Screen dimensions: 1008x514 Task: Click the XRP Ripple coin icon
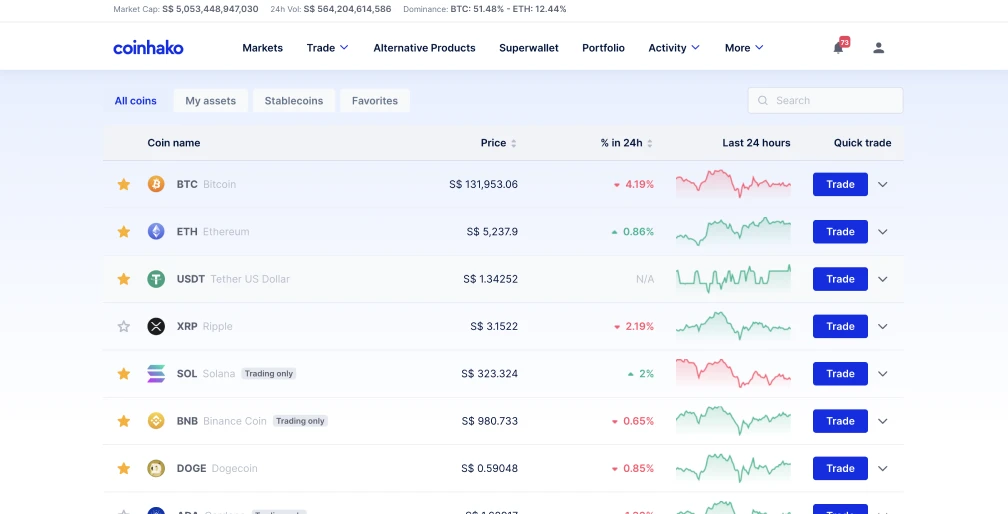tap(156, 326)
